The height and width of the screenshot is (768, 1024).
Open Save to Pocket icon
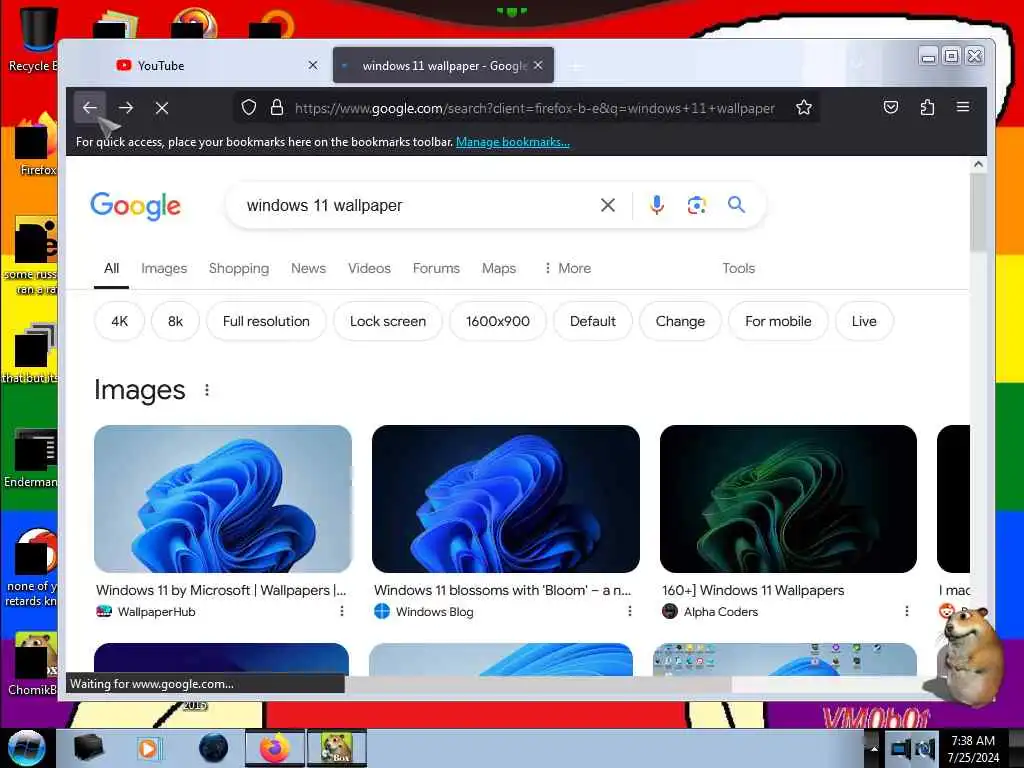click(x=891, y=107)
